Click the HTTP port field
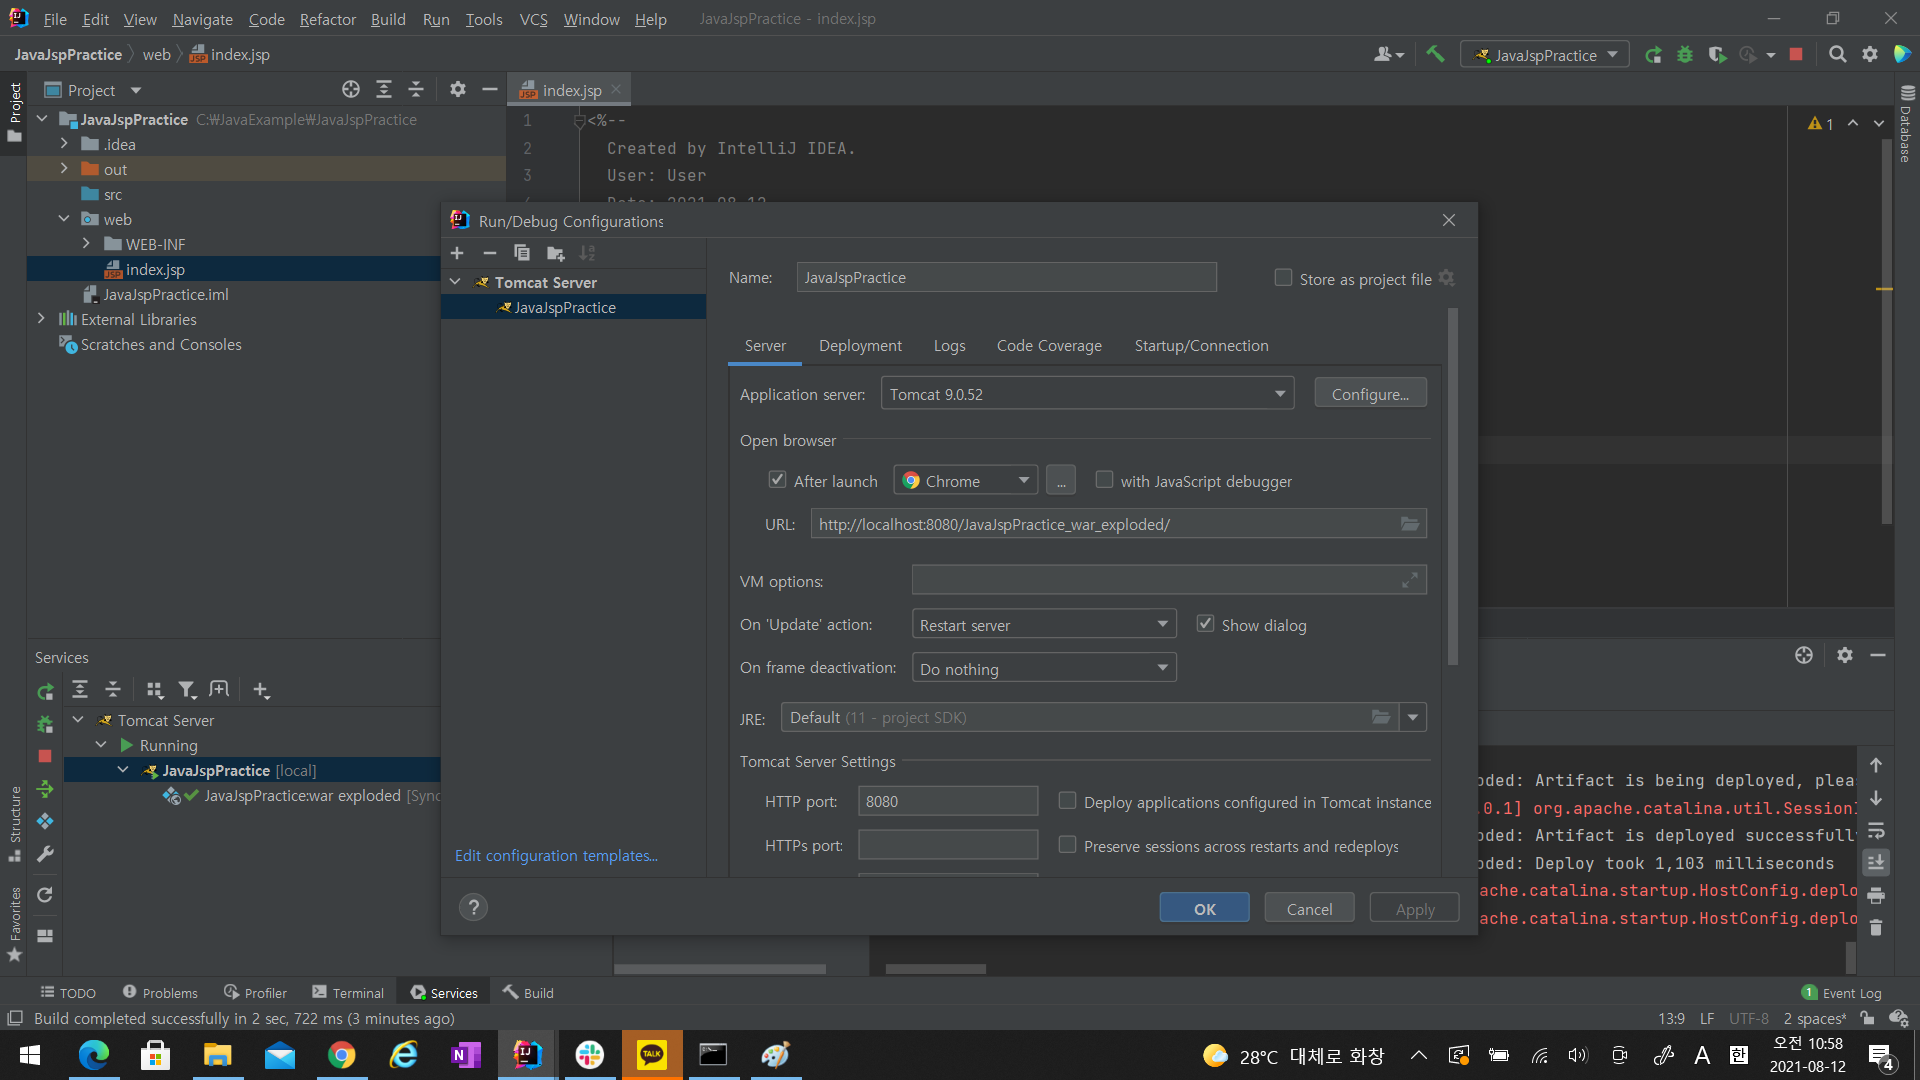The width and height of the screenshot is (1920, 1080). [947, 801]
